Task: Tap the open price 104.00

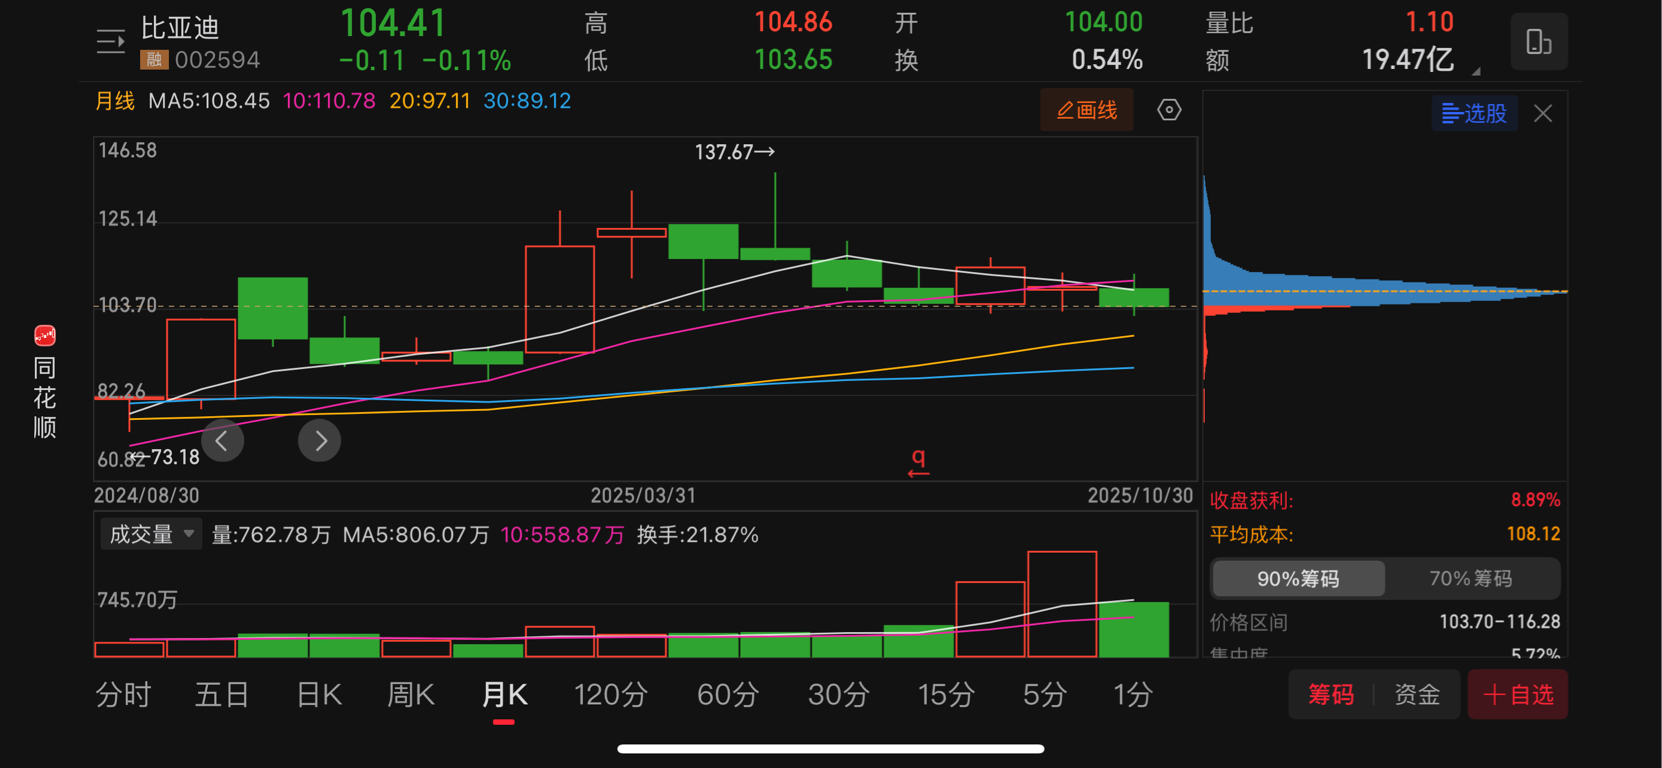Action: [x=1103, y=22]
